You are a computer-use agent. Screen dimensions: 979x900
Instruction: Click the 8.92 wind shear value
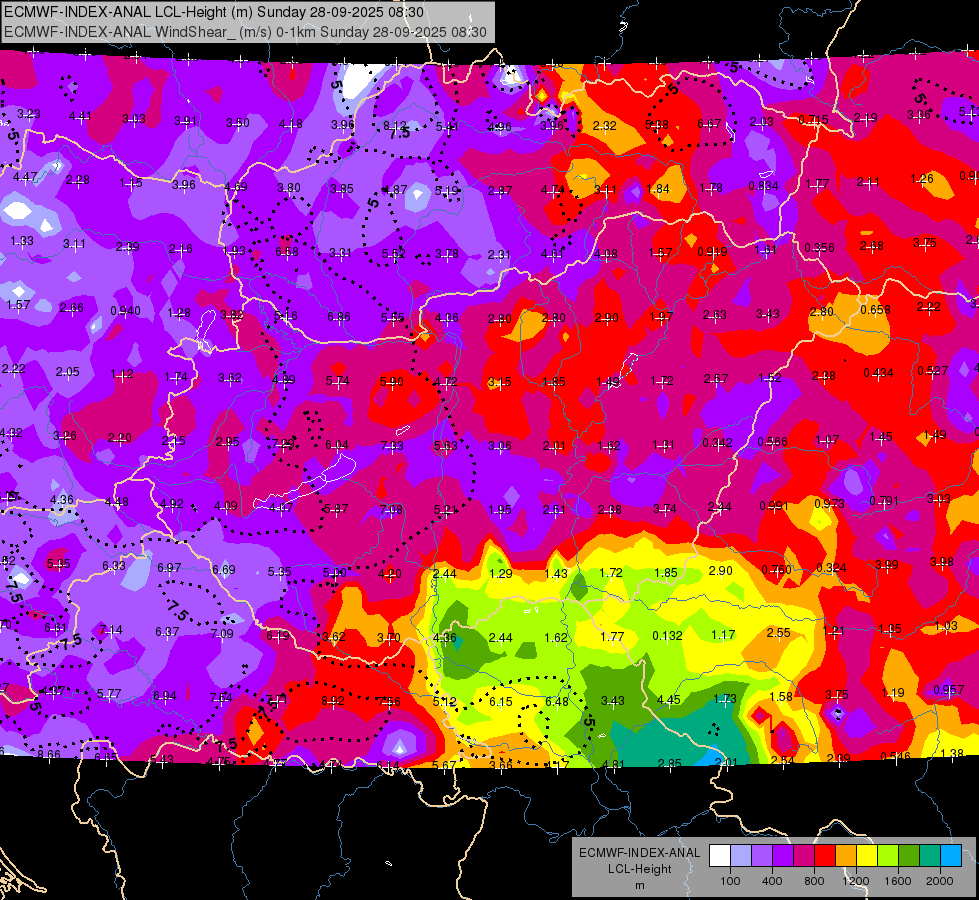click(x=333, y=701)
